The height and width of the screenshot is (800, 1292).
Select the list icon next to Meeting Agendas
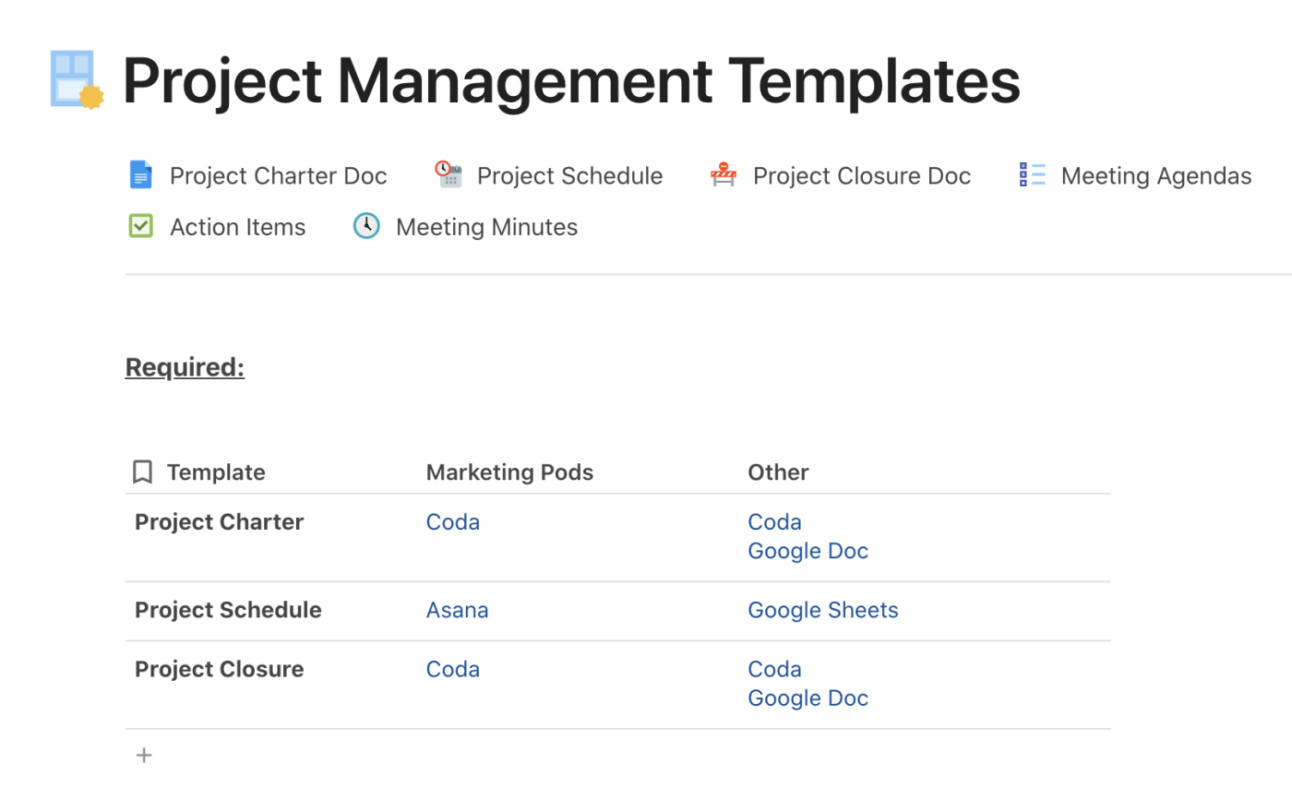1032,175
